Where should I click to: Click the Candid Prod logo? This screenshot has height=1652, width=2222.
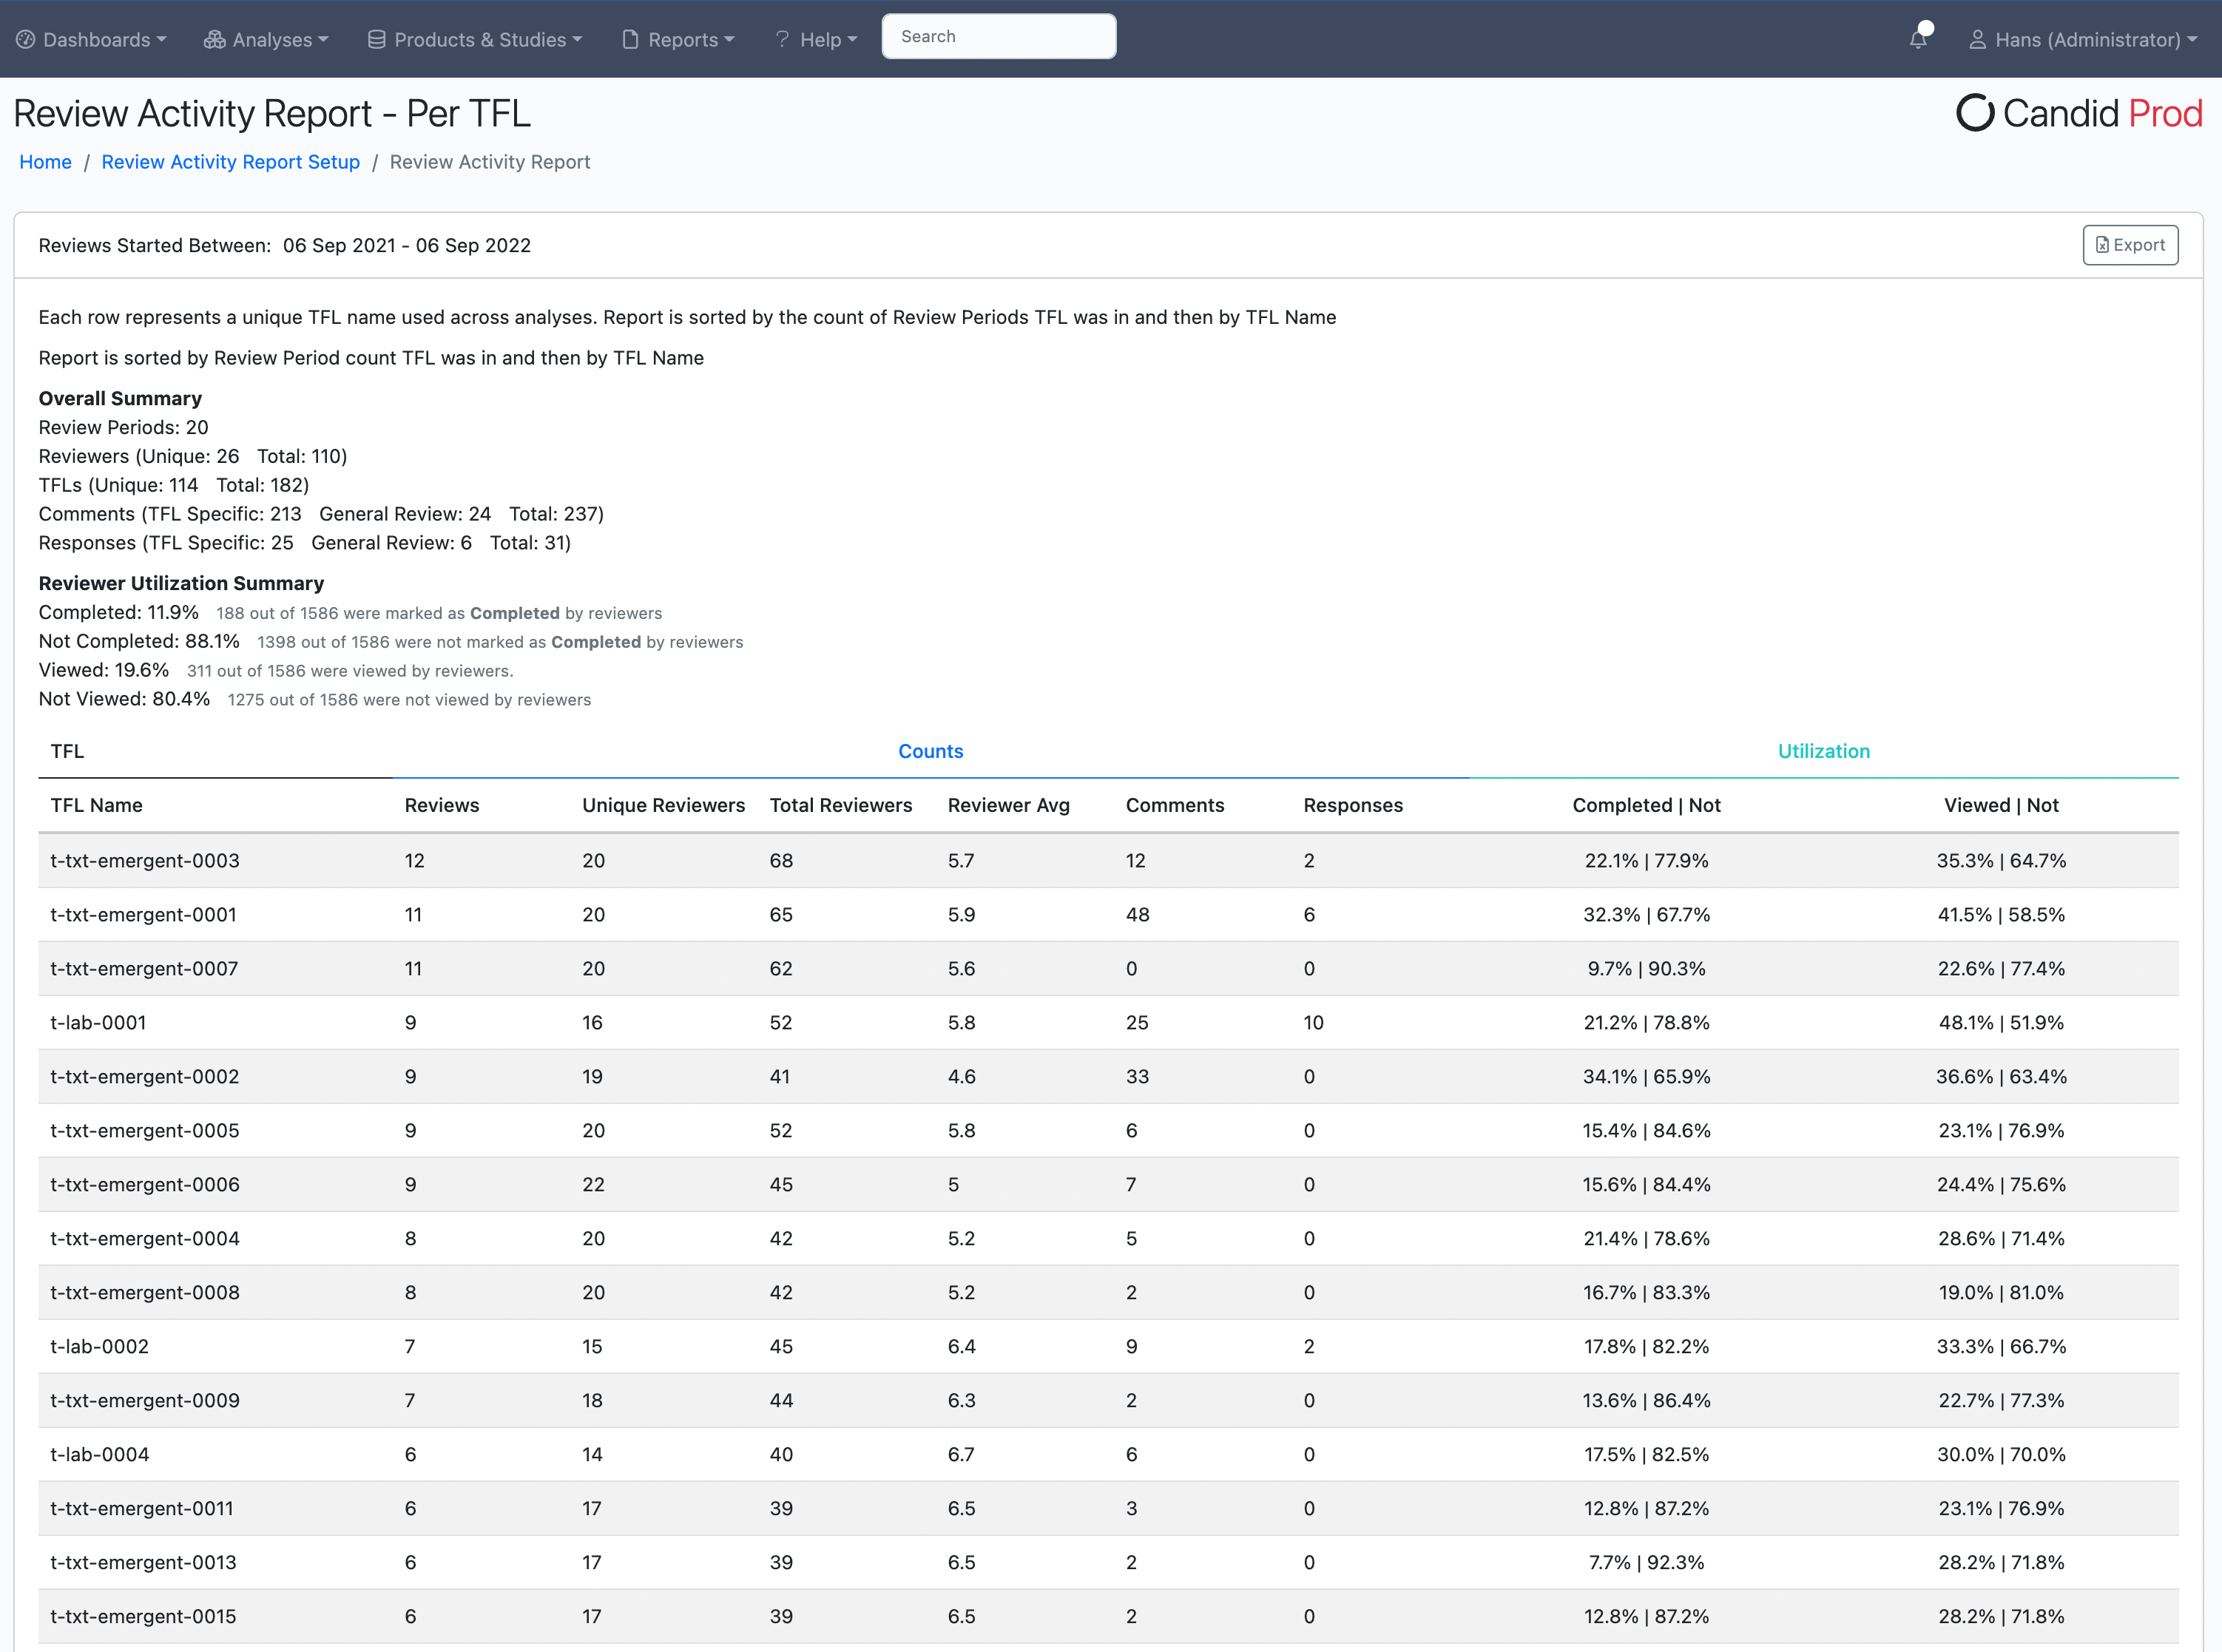click(2078, 113)
